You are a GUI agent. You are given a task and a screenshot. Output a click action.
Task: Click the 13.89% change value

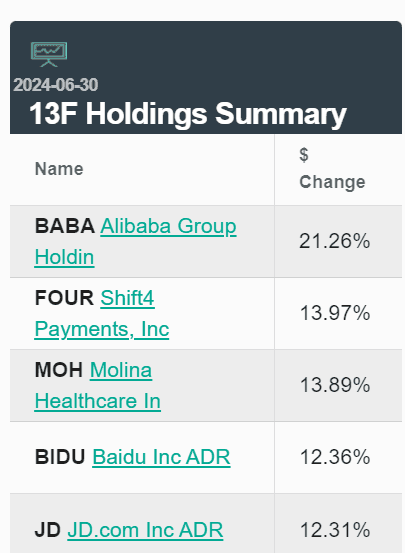[335, 385]
